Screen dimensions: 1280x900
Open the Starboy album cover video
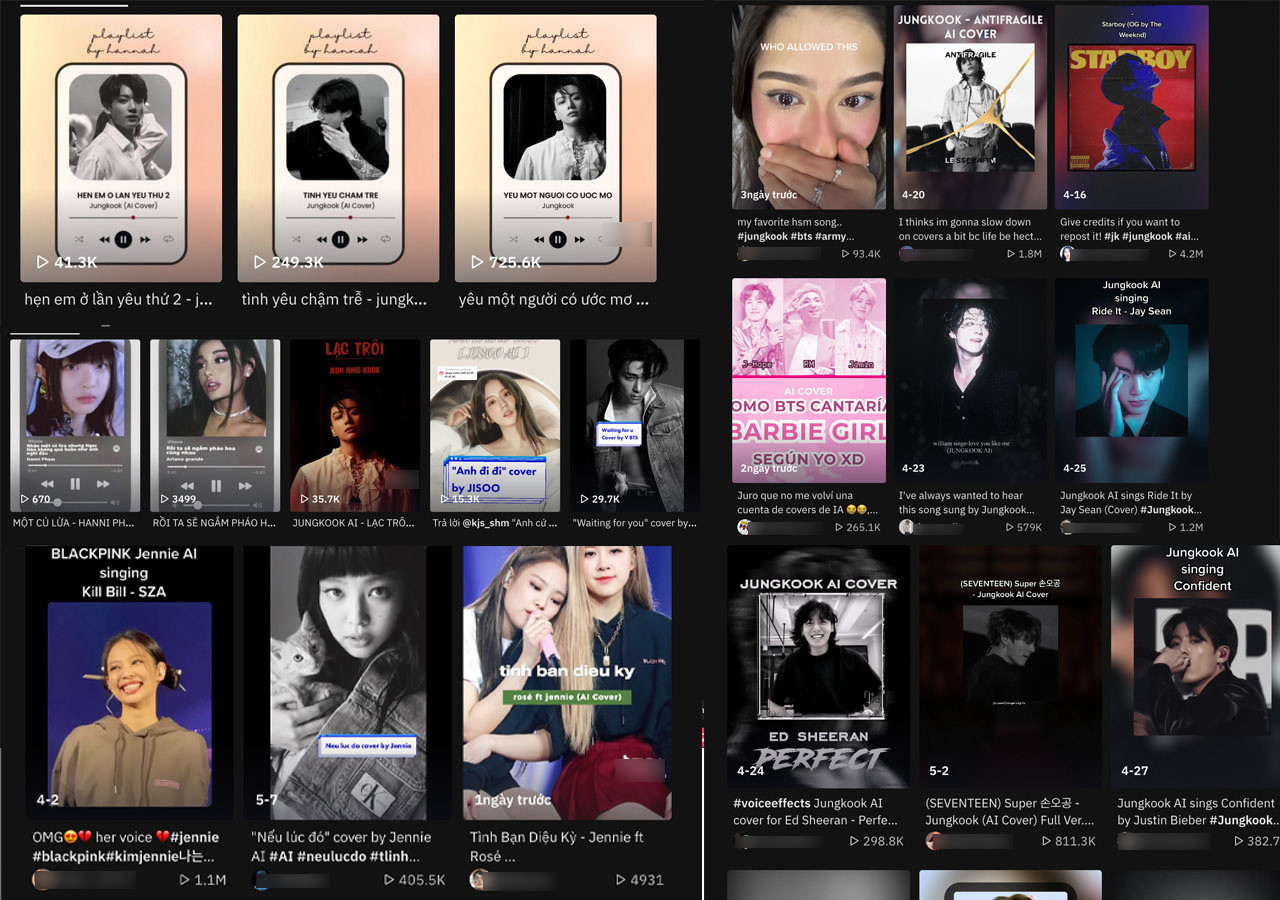pos(1131,107)
